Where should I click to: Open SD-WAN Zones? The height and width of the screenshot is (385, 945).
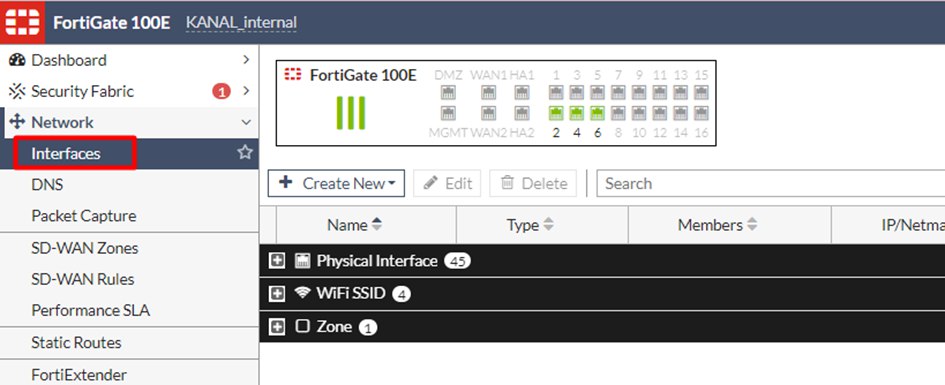pyautogui.click(x=84, y=248)
